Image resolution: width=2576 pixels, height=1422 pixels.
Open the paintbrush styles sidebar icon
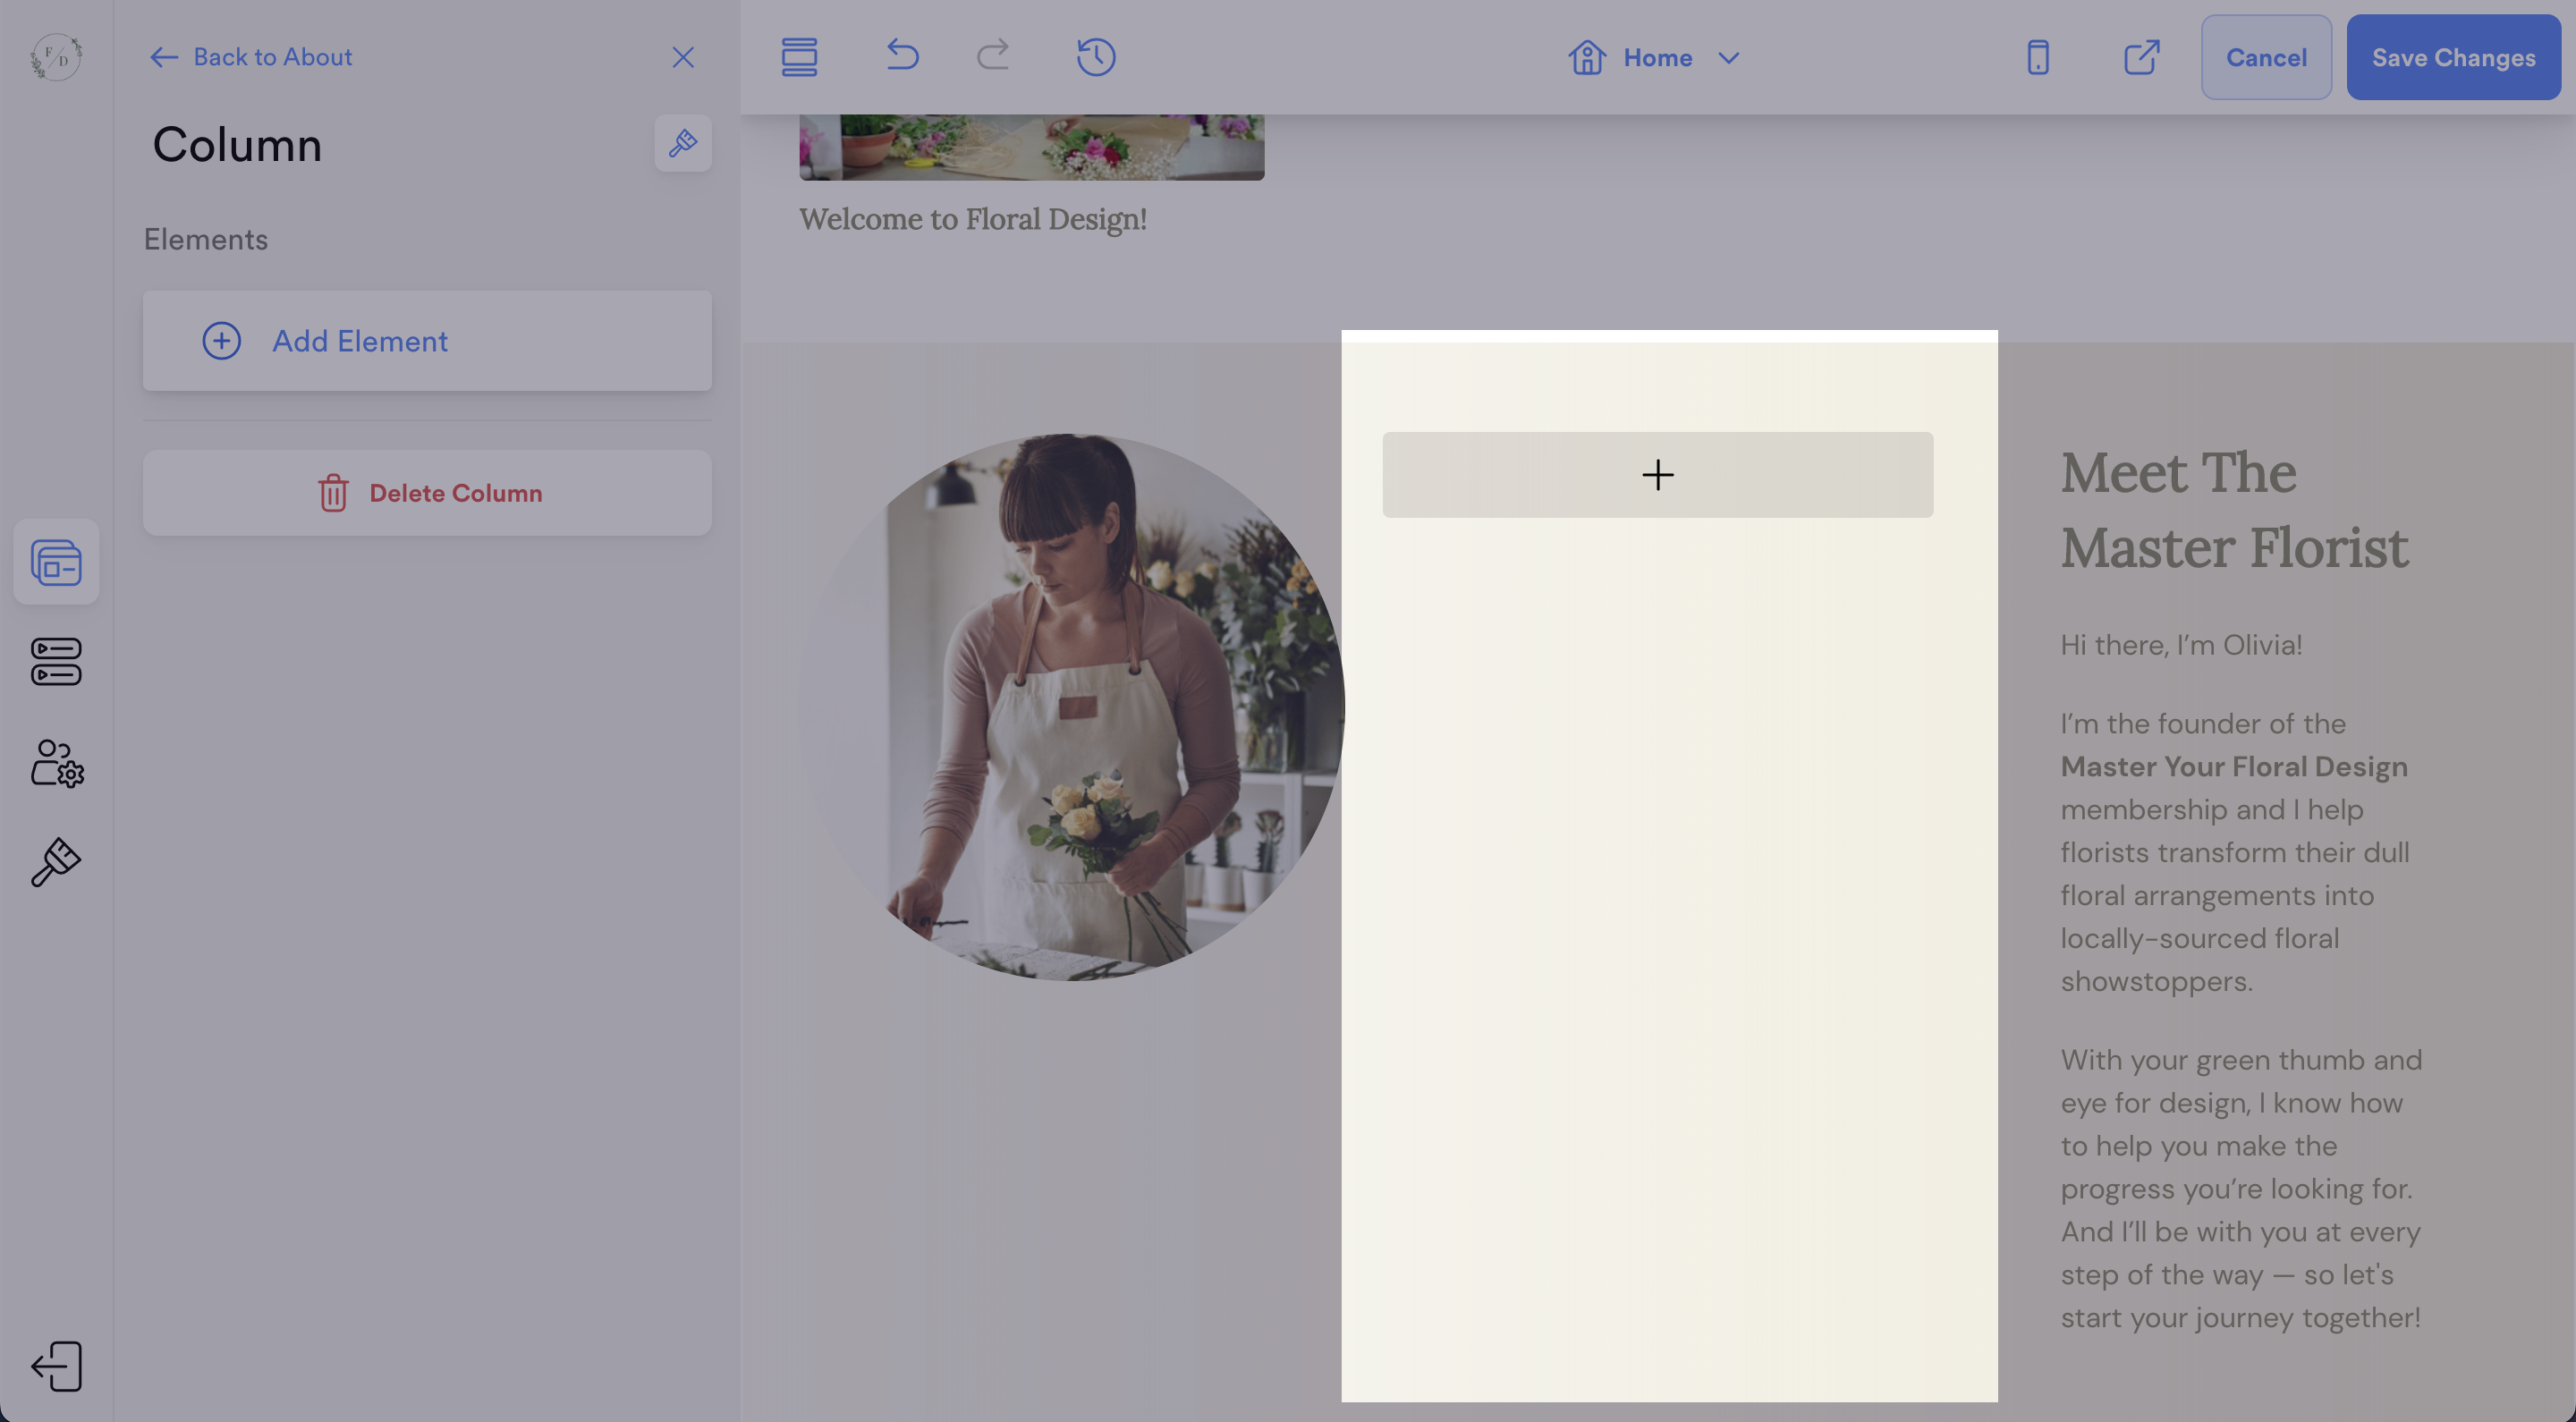pyautogui.click(x=56, y=862)
